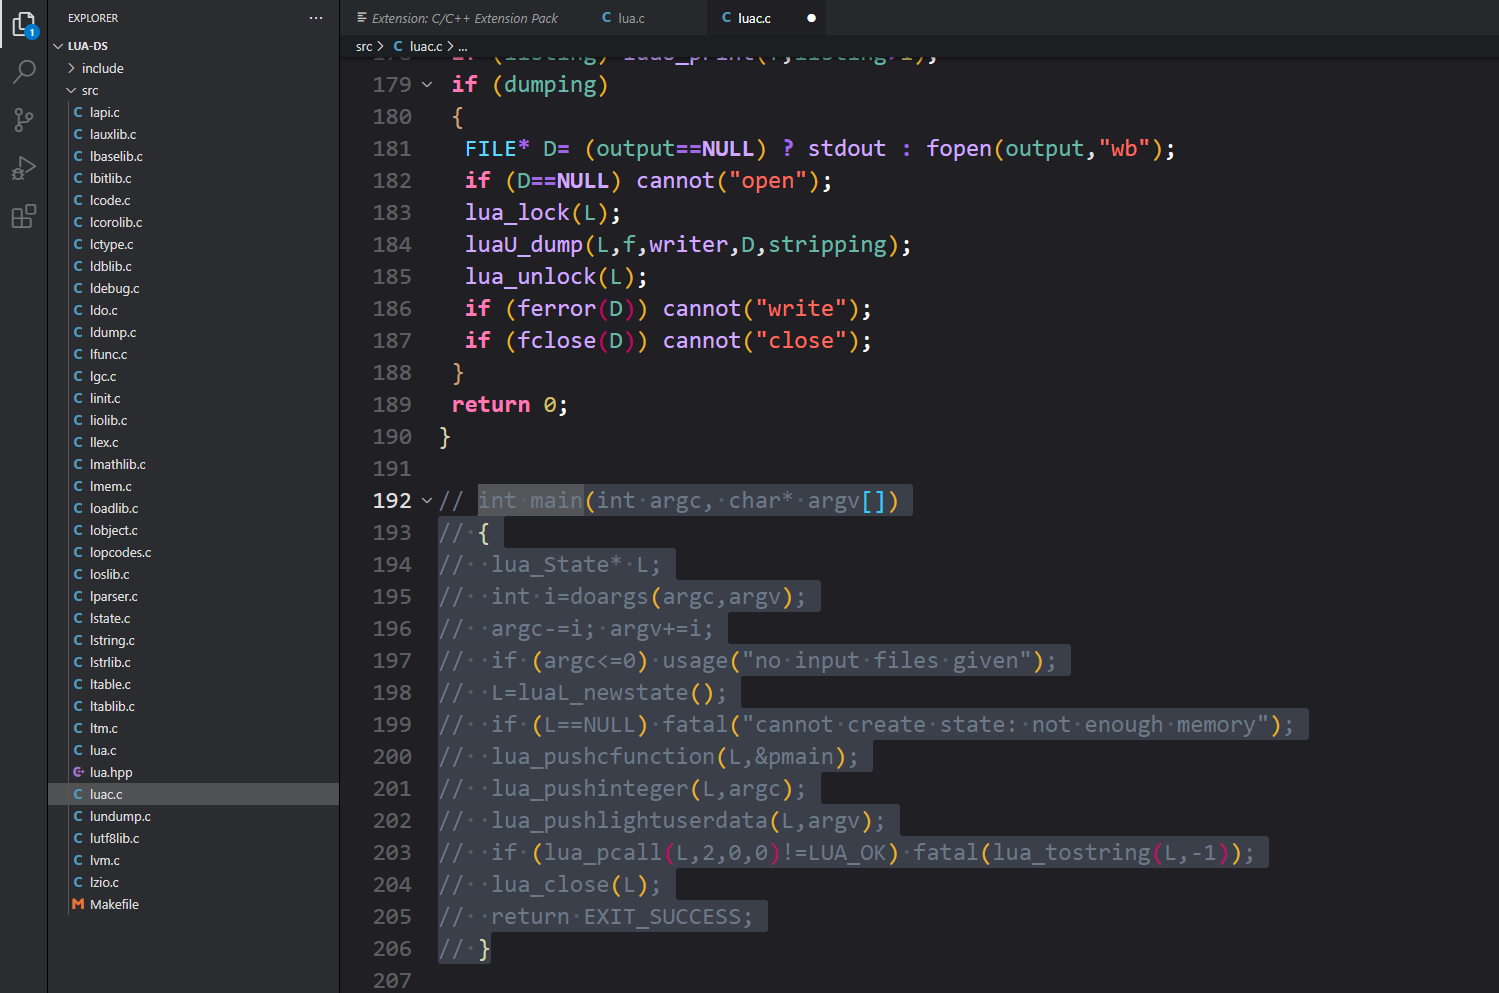Open Explorer more actions ellipsis menu

(316, 18)
